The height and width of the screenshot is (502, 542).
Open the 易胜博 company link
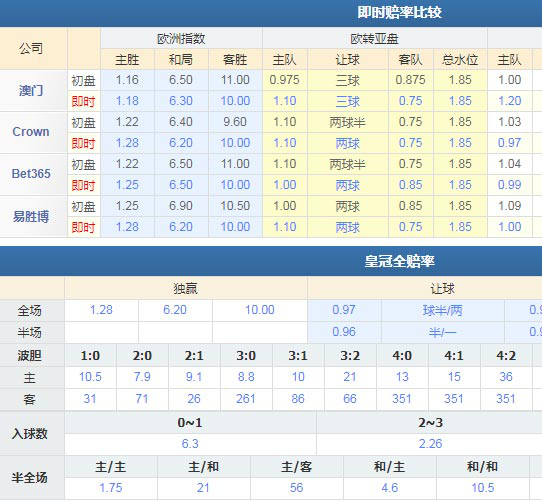coord(31,216)
